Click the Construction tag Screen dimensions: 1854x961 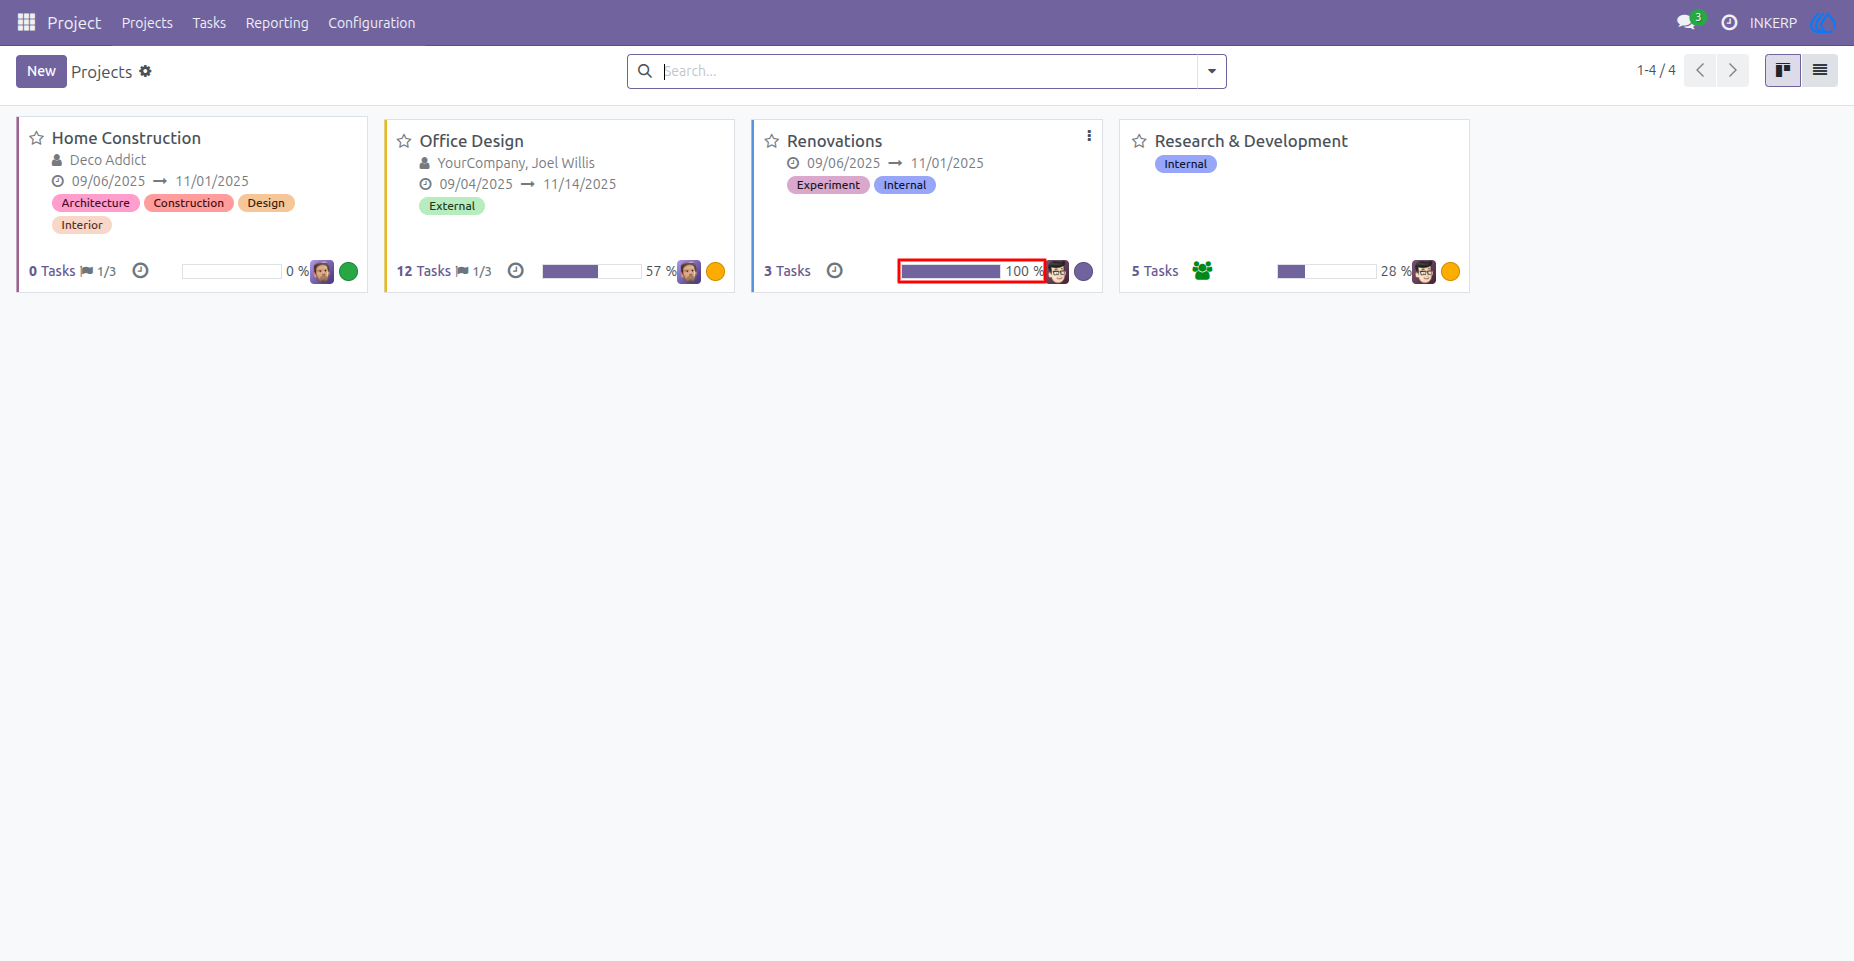click(x=189, y=203)
